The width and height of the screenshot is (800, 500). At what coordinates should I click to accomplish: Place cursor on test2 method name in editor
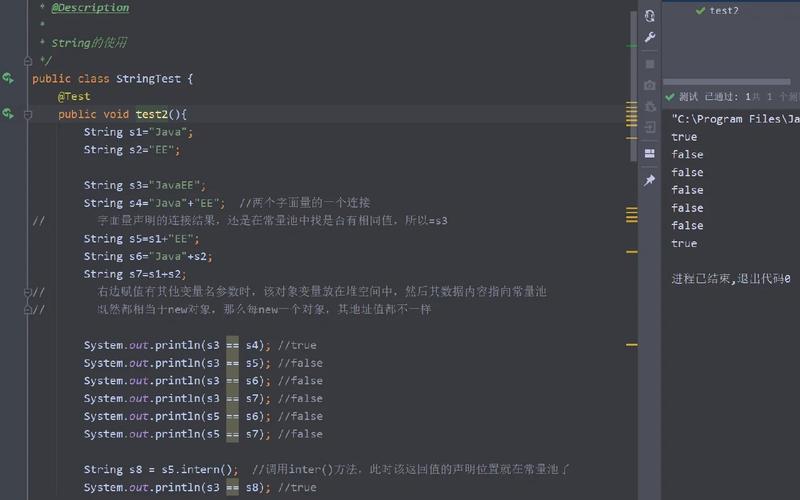[152, 114]
